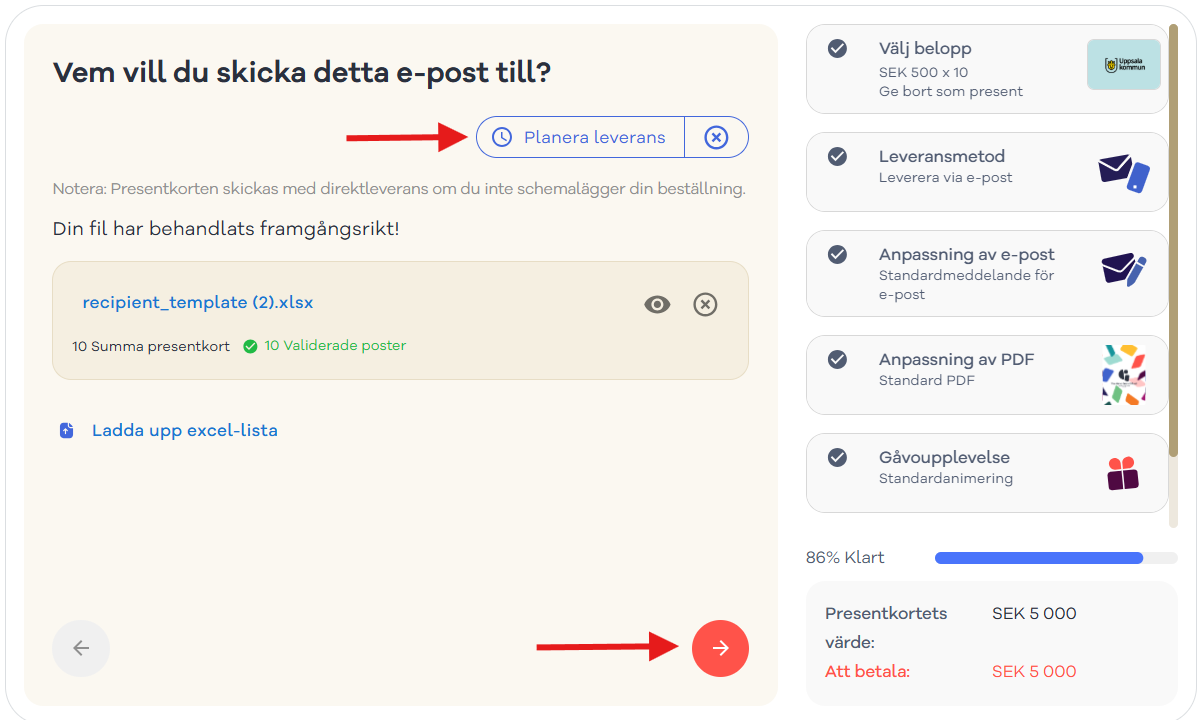Click the Uppsala kommun gift card thumbnail
This screenshot has width=1203, height=720.
[x=1124, y=65]
